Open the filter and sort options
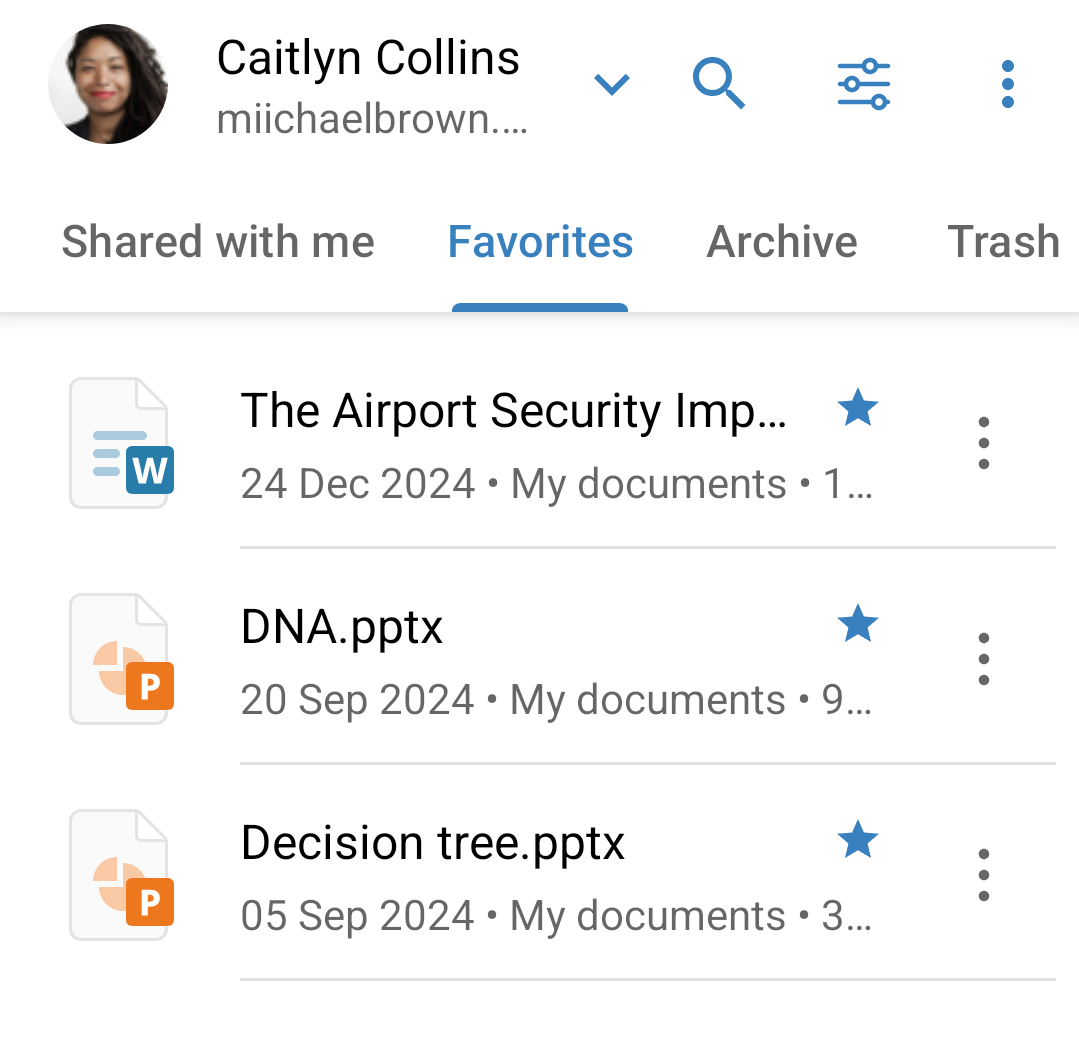The height and width of the screenshot is (1046, 1079). (x=862, y=84)
